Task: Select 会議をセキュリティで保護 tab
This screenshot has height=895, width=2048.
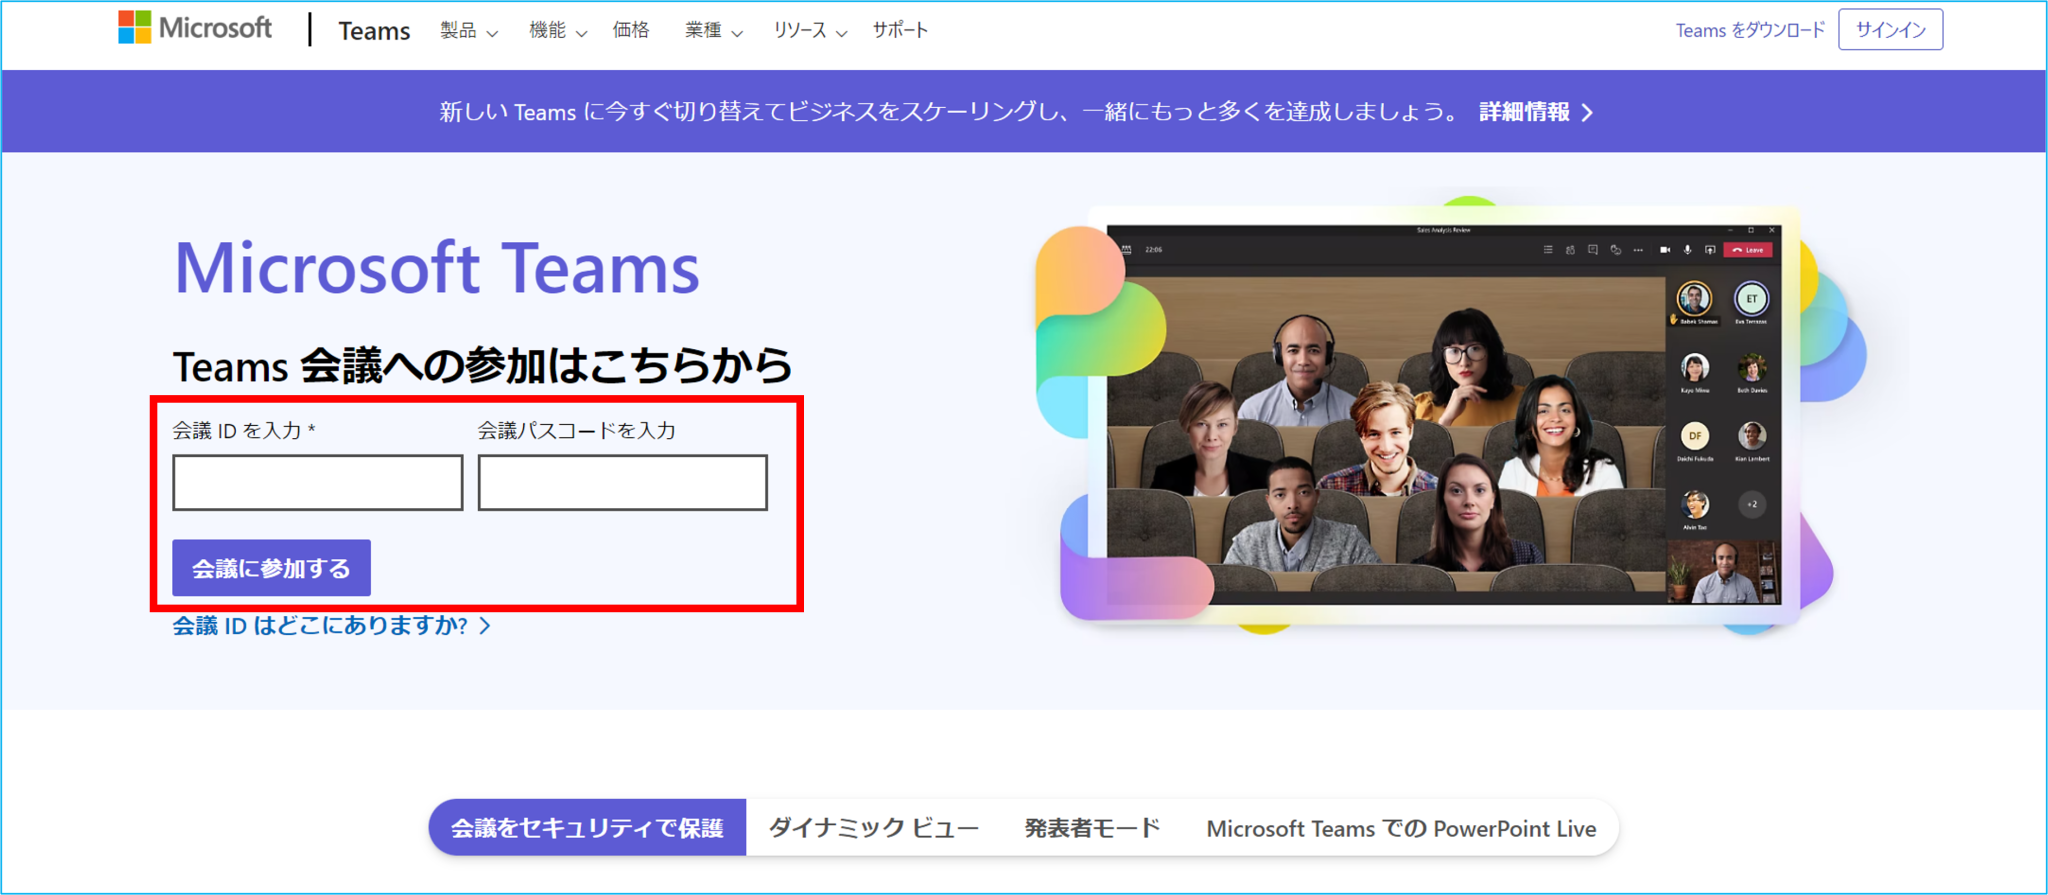Action: tap(587, 828)
